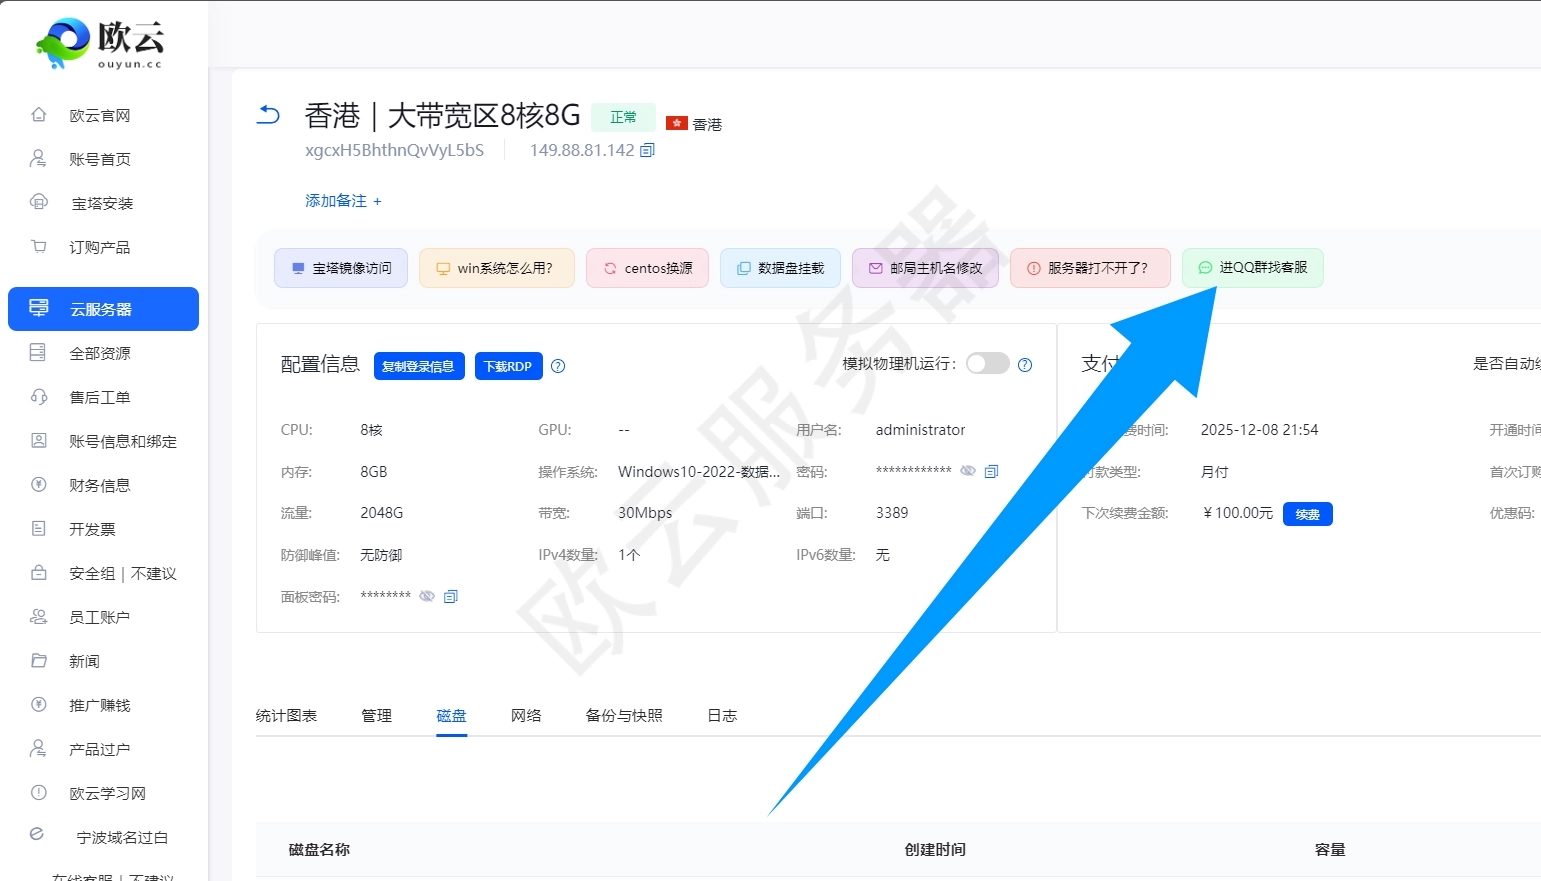Viewport: 1541px width, 881px height.
Task: Select the 宝塔安装 sidebar icon
Action: 38,202
